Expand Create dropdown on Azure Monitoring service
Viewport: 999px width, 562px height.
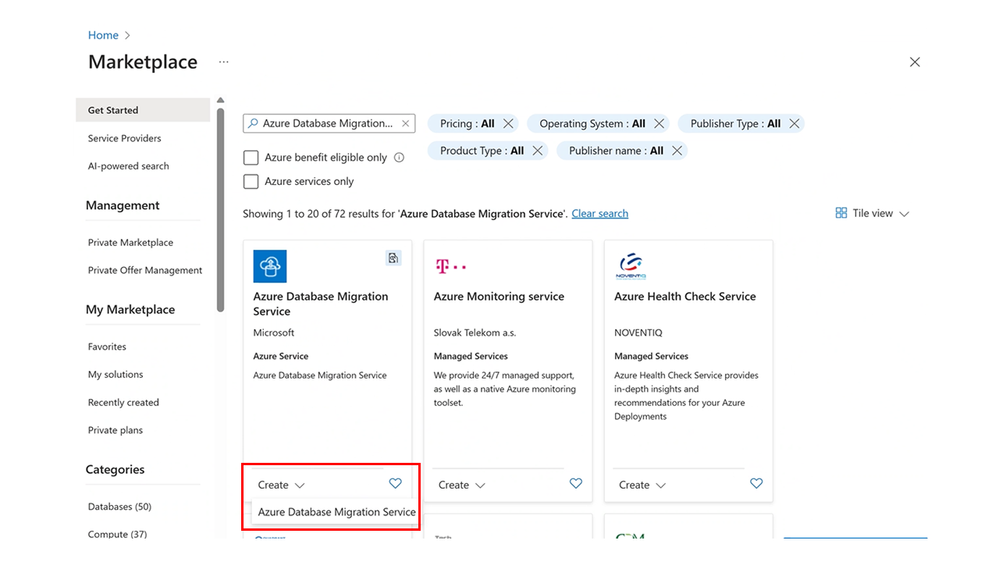[x=461, y=485]
